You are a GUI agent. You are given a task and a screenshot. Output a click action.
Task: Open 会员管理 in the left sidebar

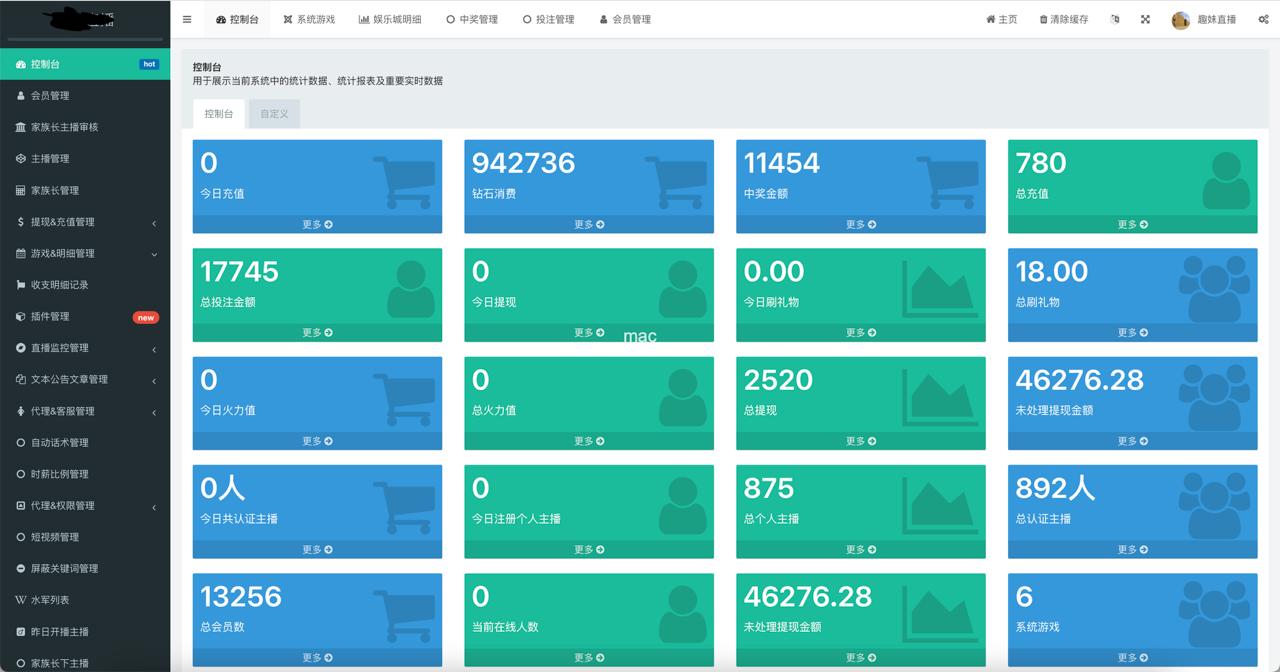pyautogui.click(x=50, y=96)
